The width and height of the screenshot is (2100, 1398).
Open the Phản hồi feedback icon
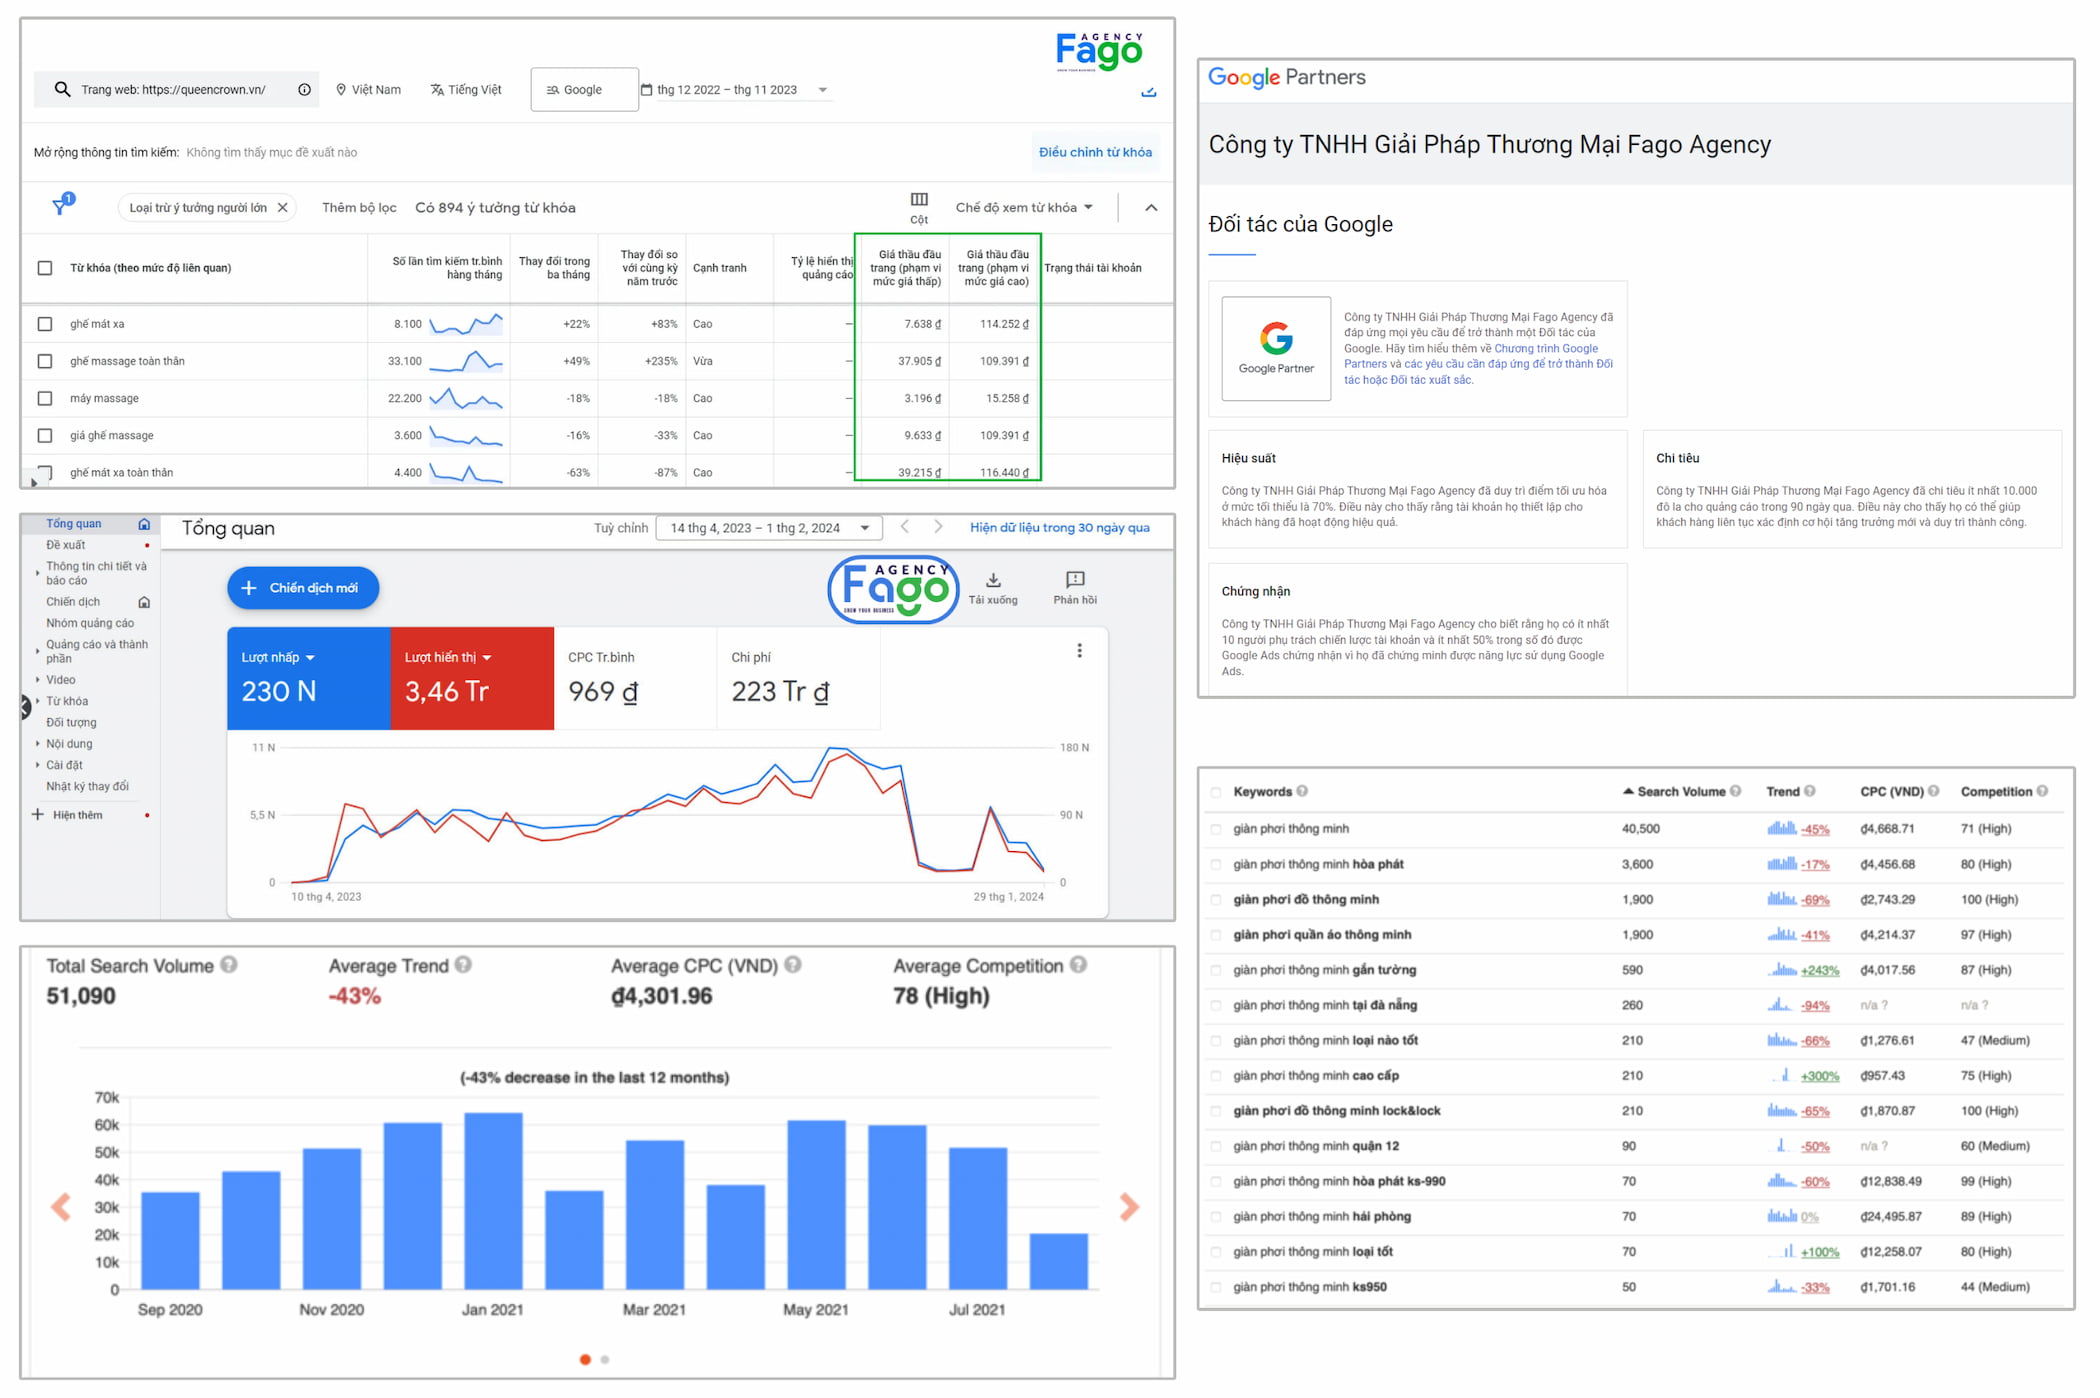click(x=1075, y=580)
